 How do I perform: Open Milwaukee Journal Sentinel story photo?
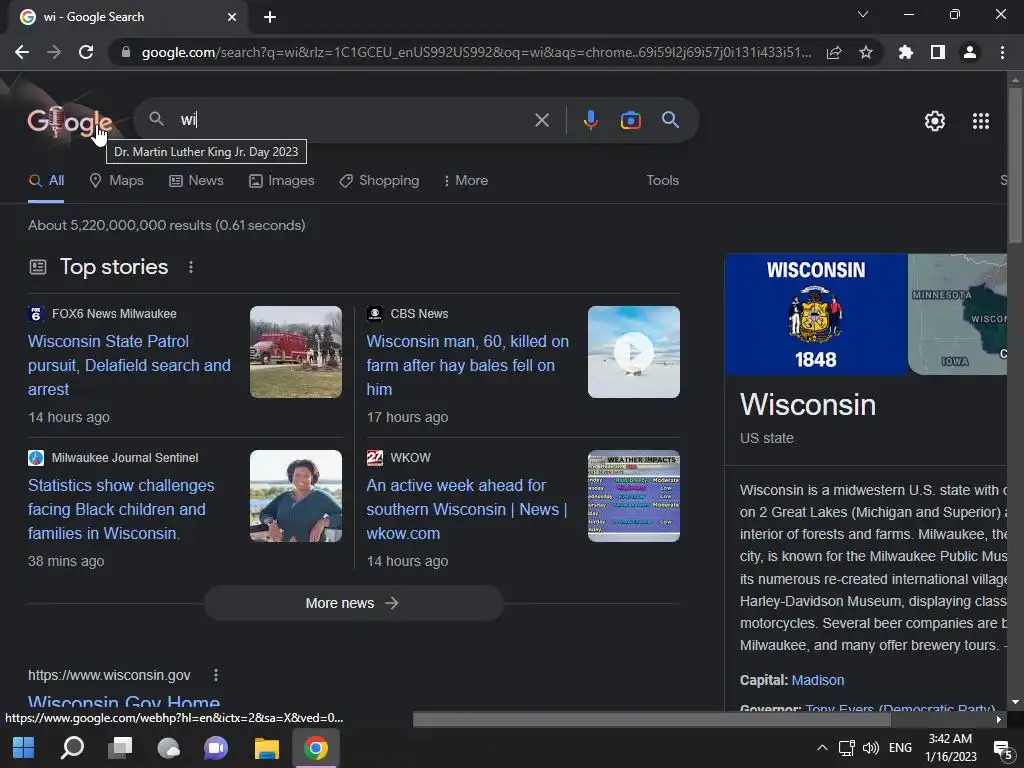tap(296, 496)
